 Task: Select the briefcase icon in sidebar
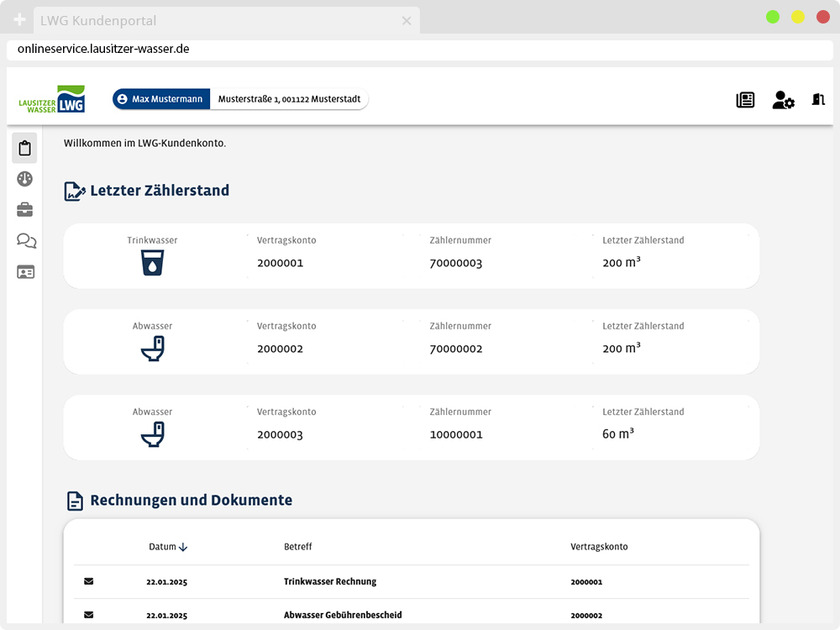[x=25, y=210]
